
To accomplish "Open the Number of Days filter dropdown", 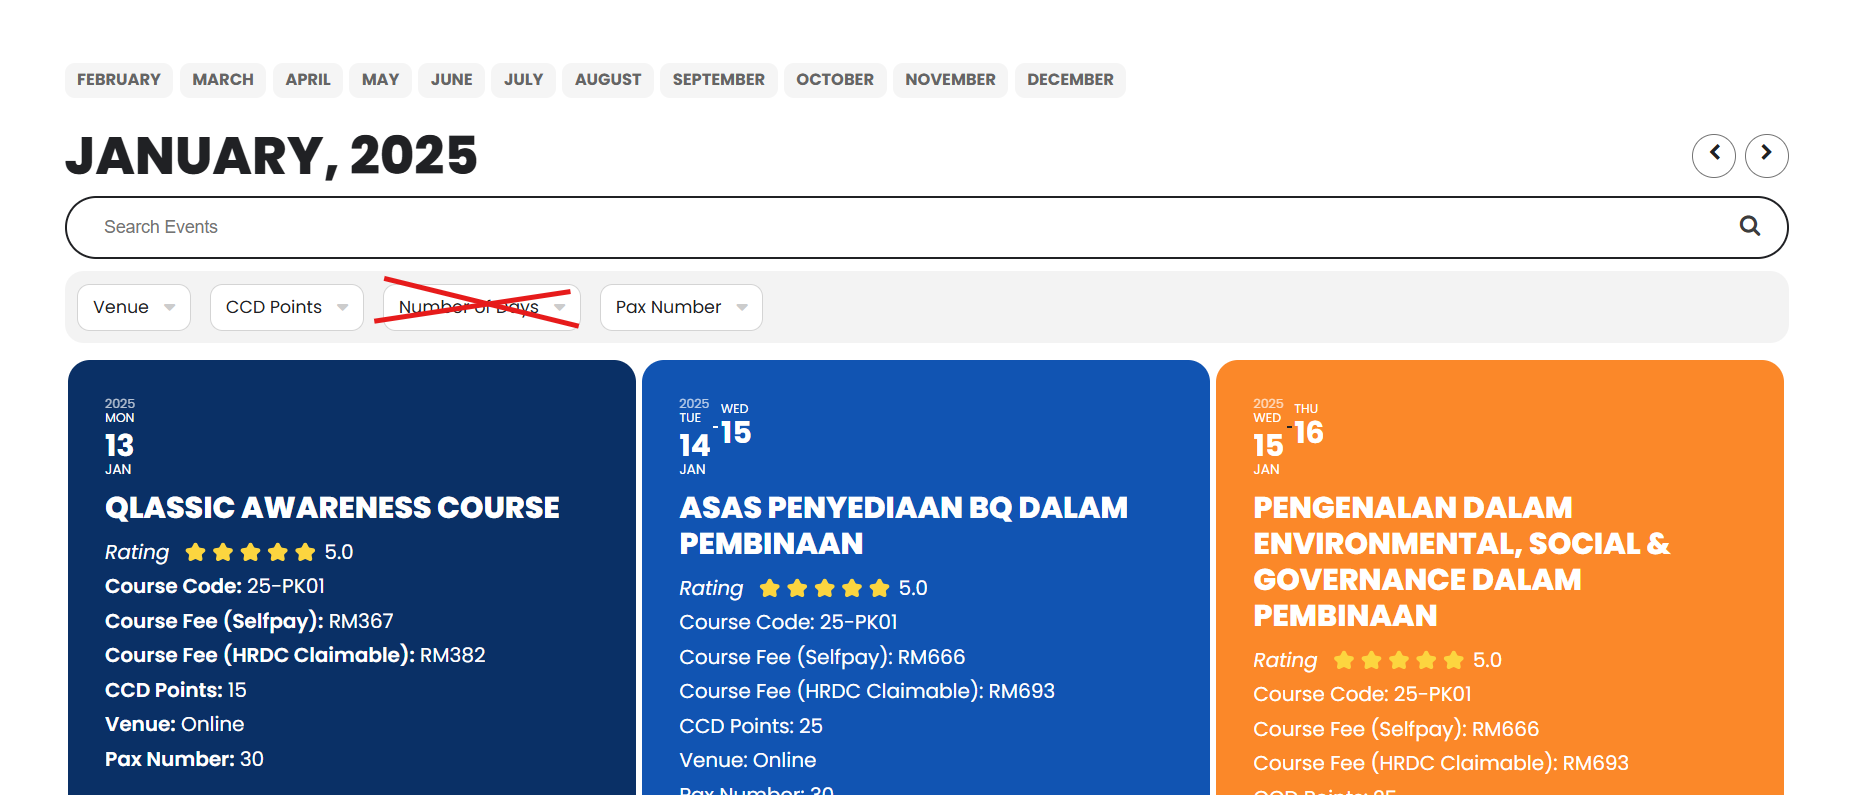I will [482, 307].
